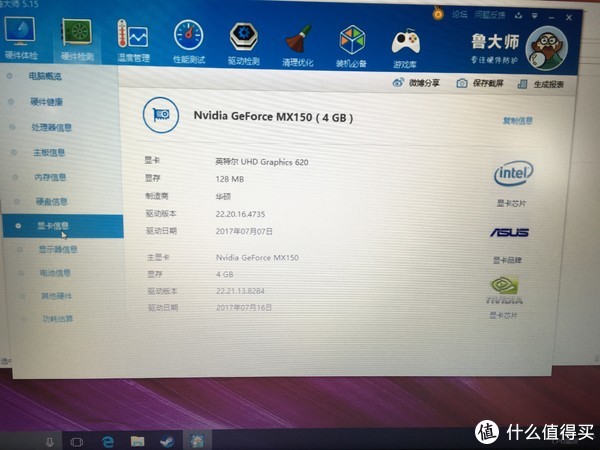Select 电池信息 in the sidebar
The height and width of the screenshot is (450, 600).
(x=55, y=273)
